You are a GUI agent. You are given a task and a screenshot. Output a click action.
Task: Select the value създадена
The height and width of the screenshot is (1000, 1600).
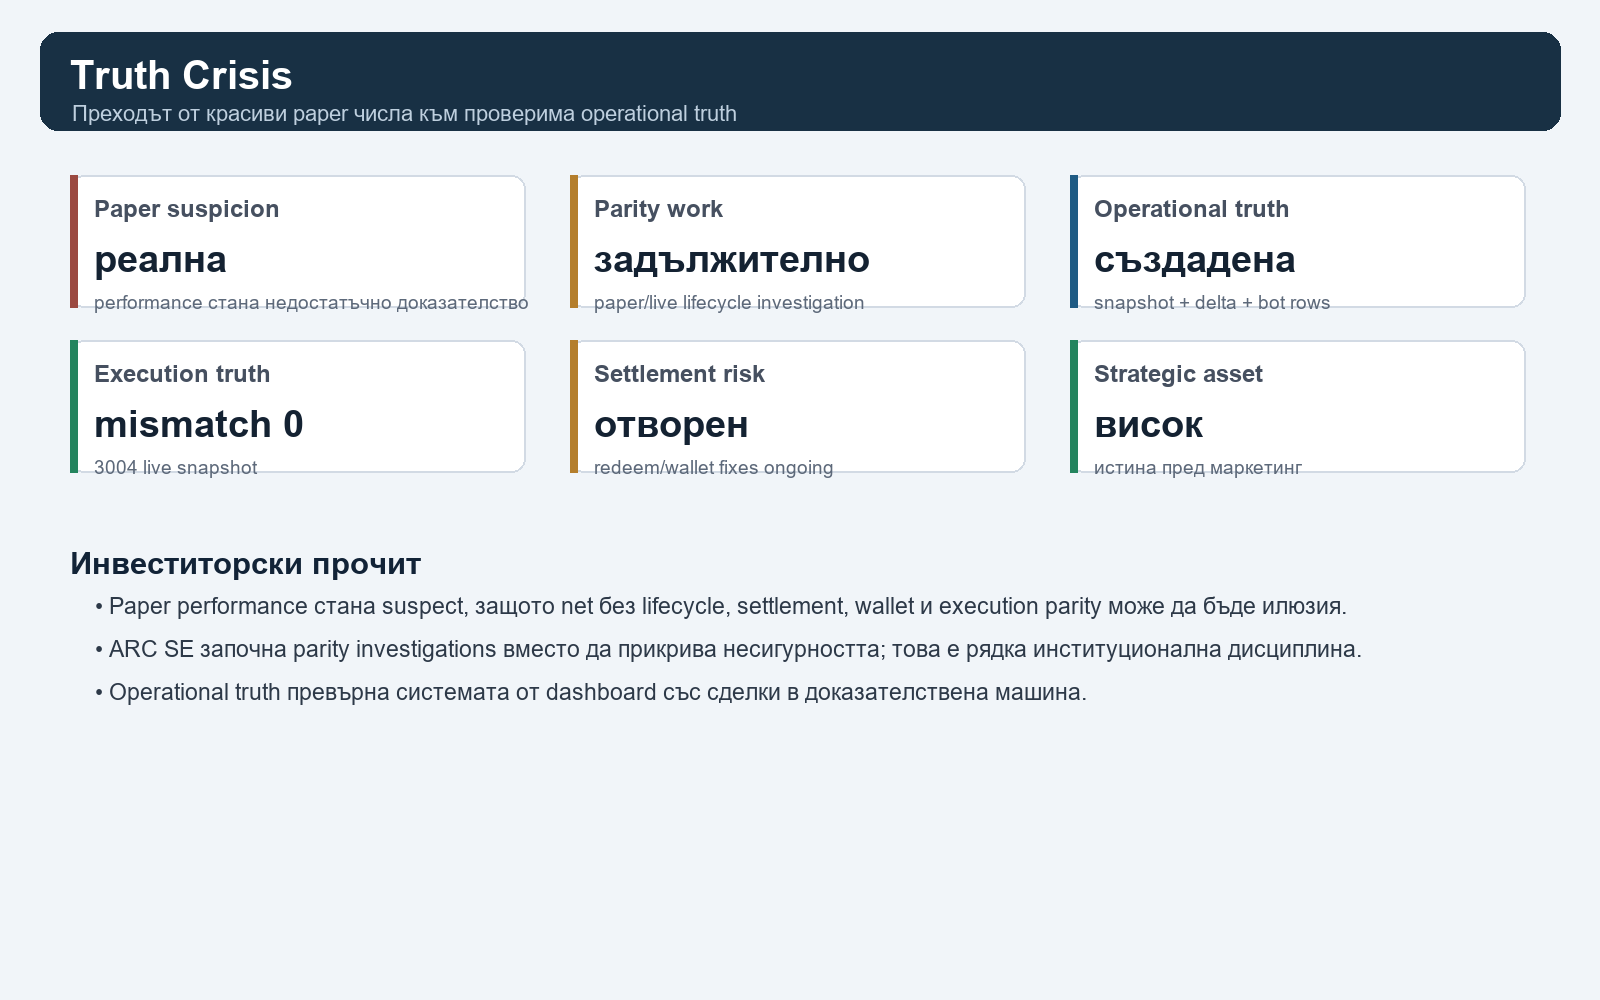point(1194,260)
